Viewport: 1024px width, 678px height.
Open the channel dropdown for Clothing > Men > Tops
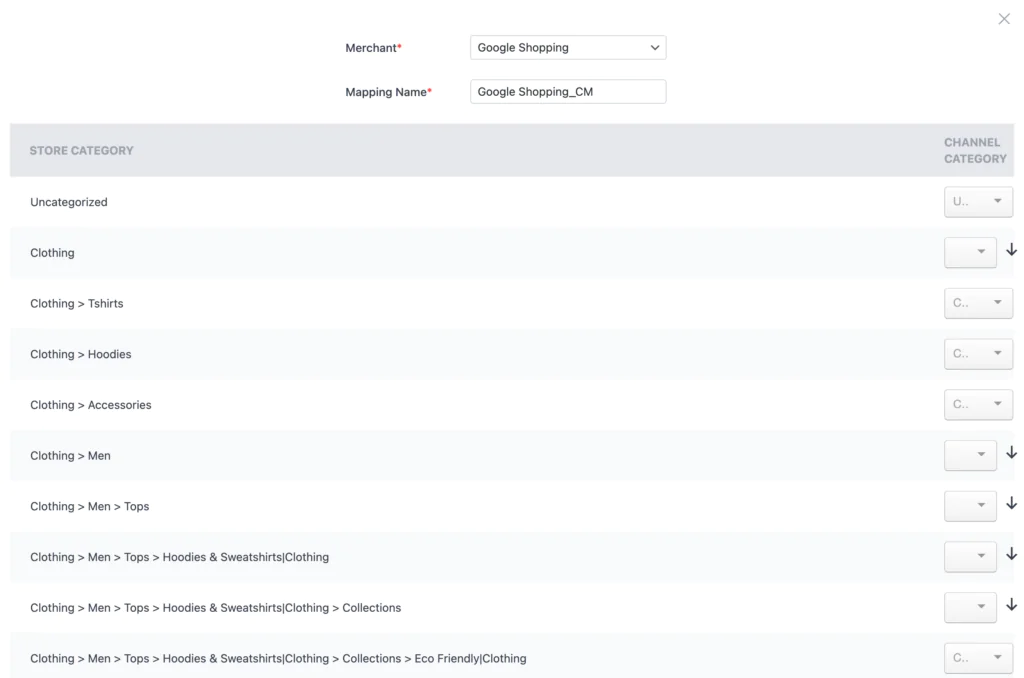(970, 506)
